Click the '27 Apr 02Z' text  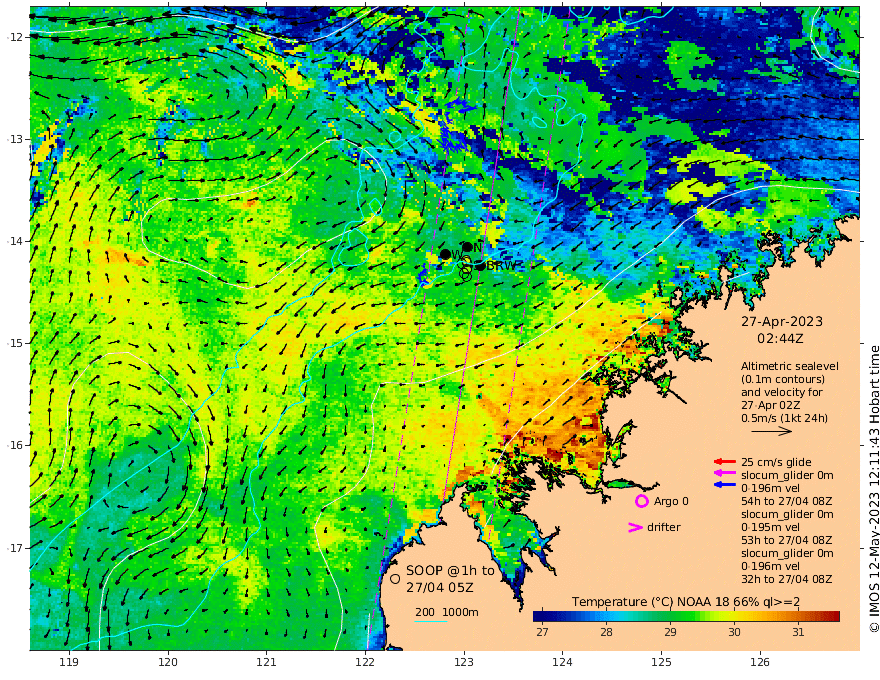(x=771, y=405)
